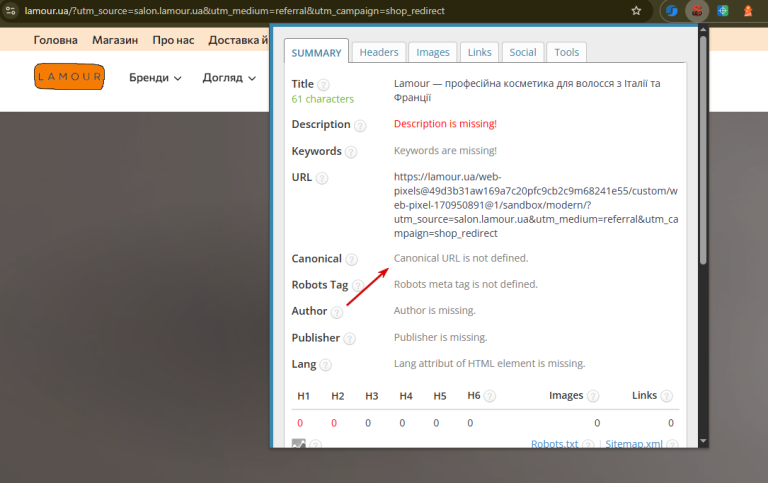The image size is (768, 483).
Task: Open the Images tab
Action: tap(432, 52)
